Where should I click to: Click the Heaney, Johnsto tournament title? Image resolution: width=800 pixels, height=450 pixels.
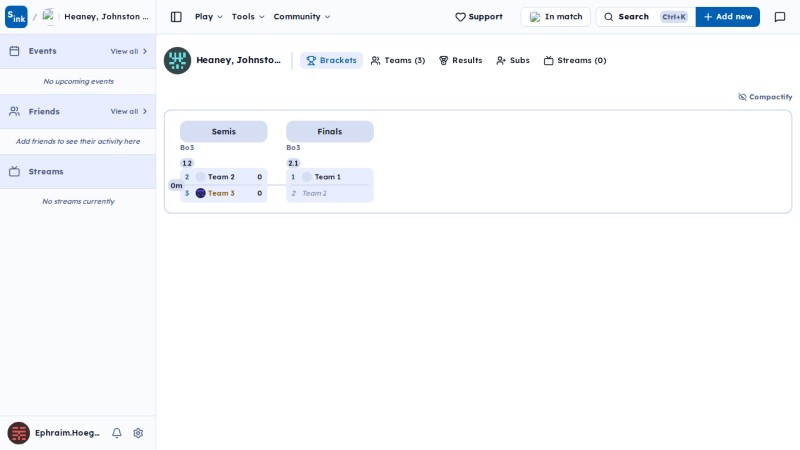point(238,60)
